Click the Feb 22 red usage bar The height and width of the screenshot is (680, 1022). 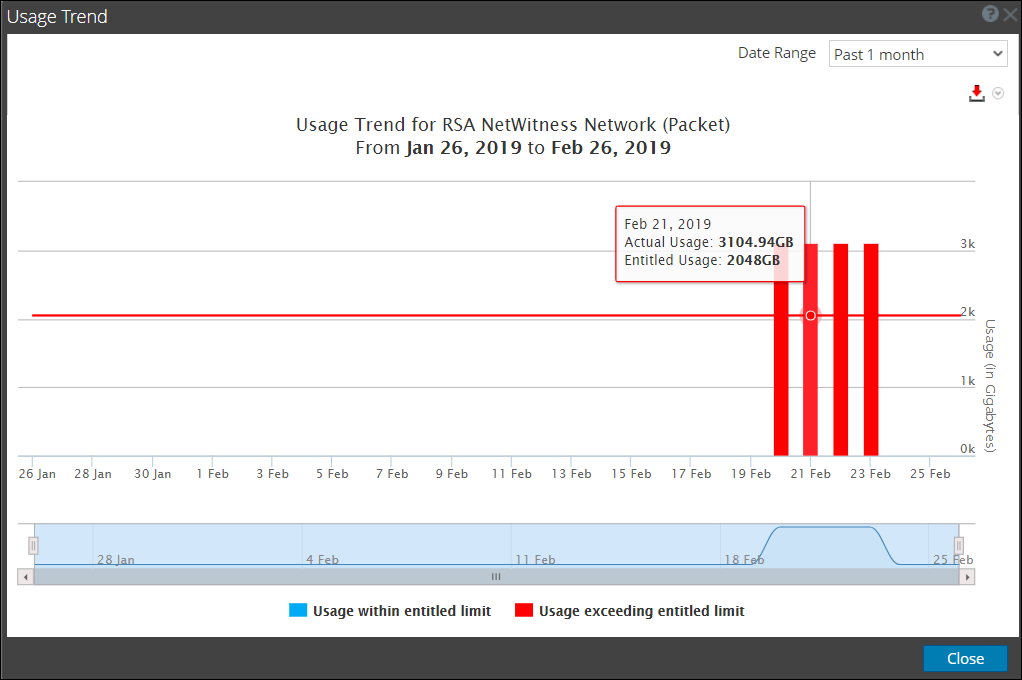tap(841, 380)
